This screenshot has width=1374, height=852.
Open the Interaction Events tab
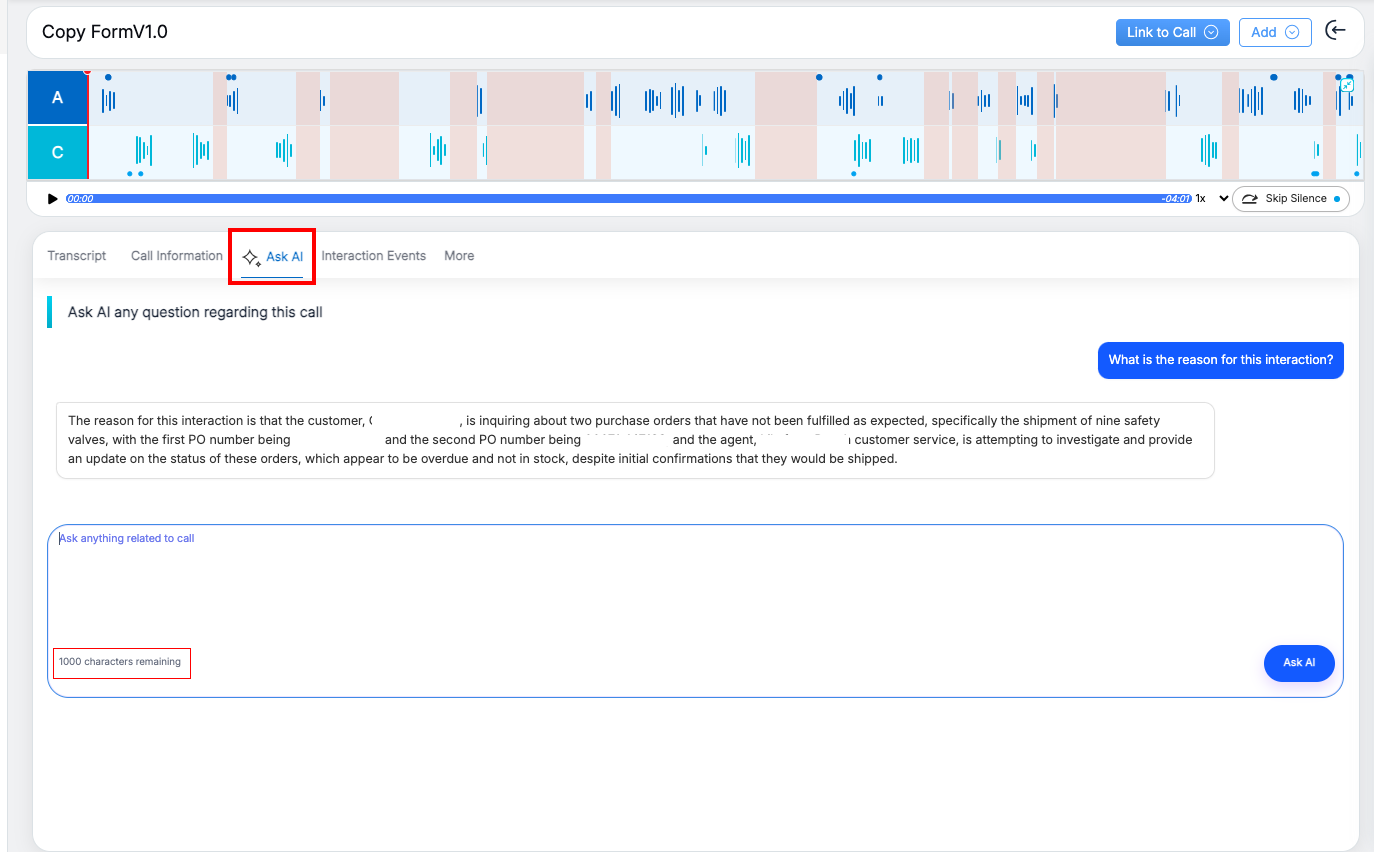pos(373,256)
